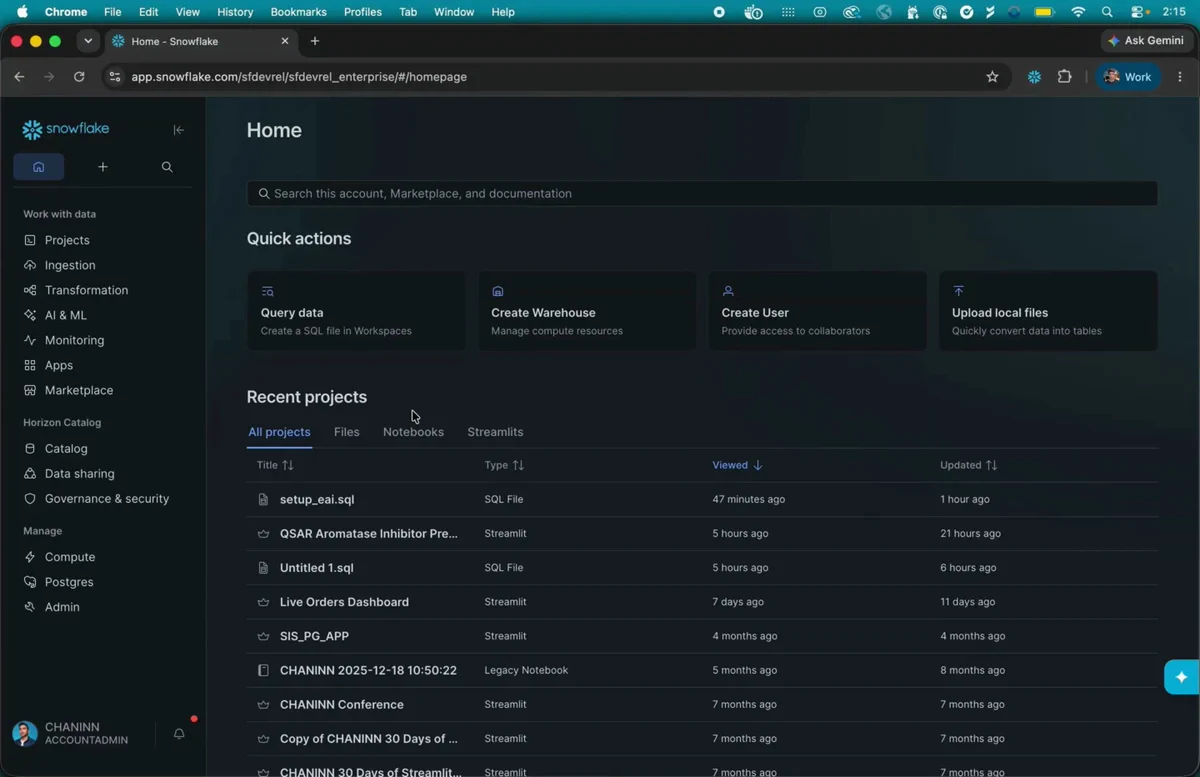Reload the page using the refresh icon

[x=79, y=77]
